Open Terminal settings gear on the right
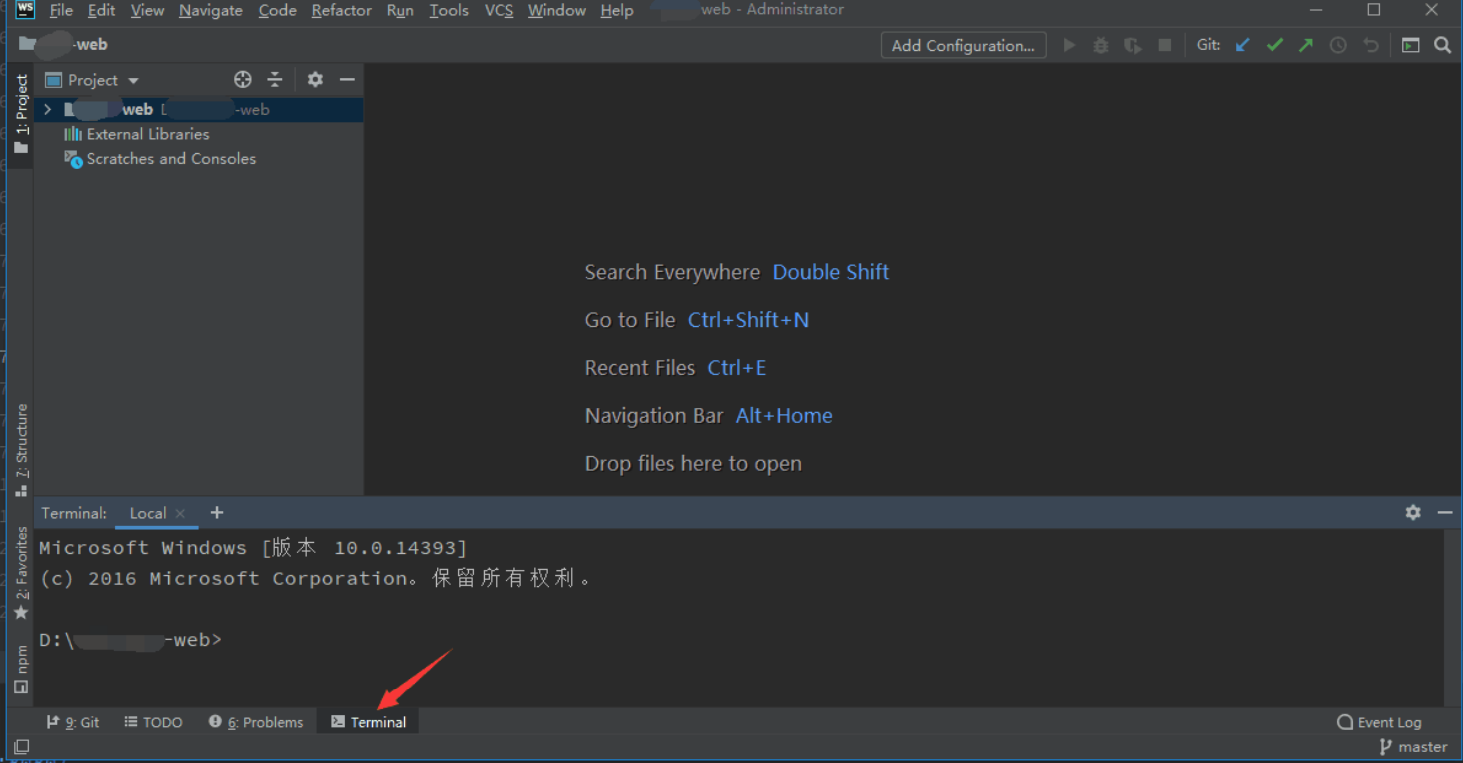Screen dimensions: 1463x763 point(1412,512)
